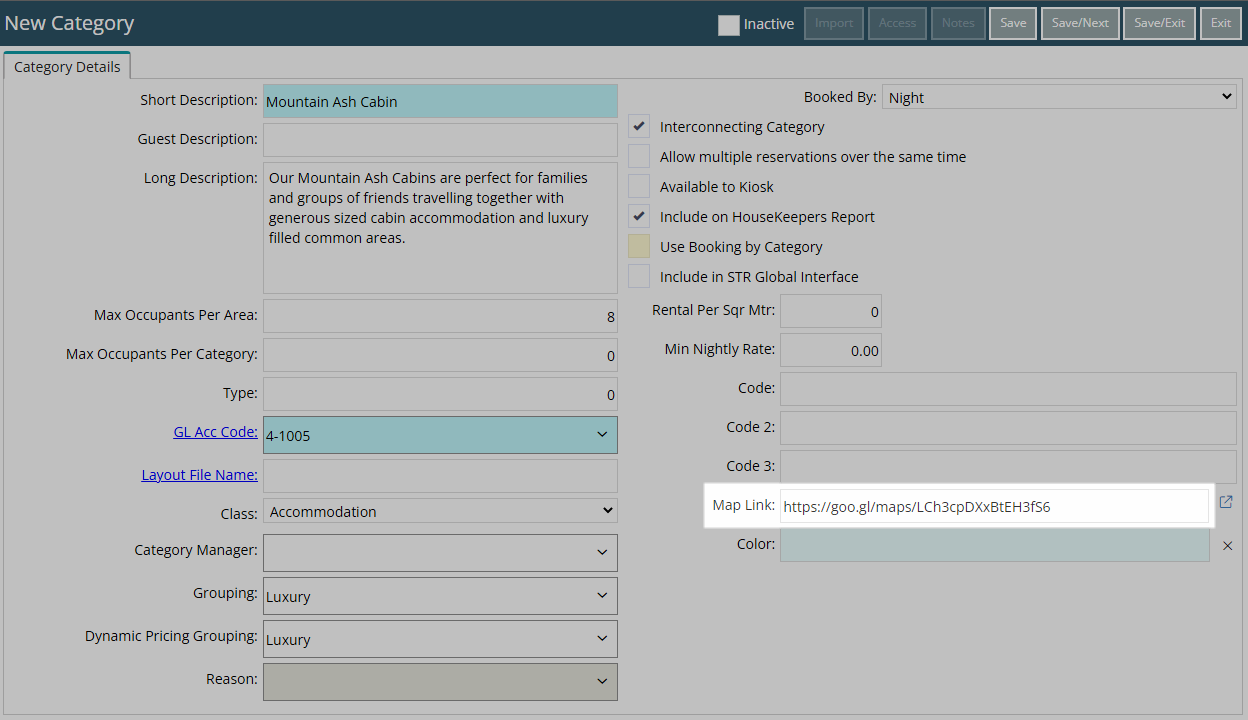Click the Rental Per Sqr Mtr field
The image size is (1248, 720).
click(831, 311)
